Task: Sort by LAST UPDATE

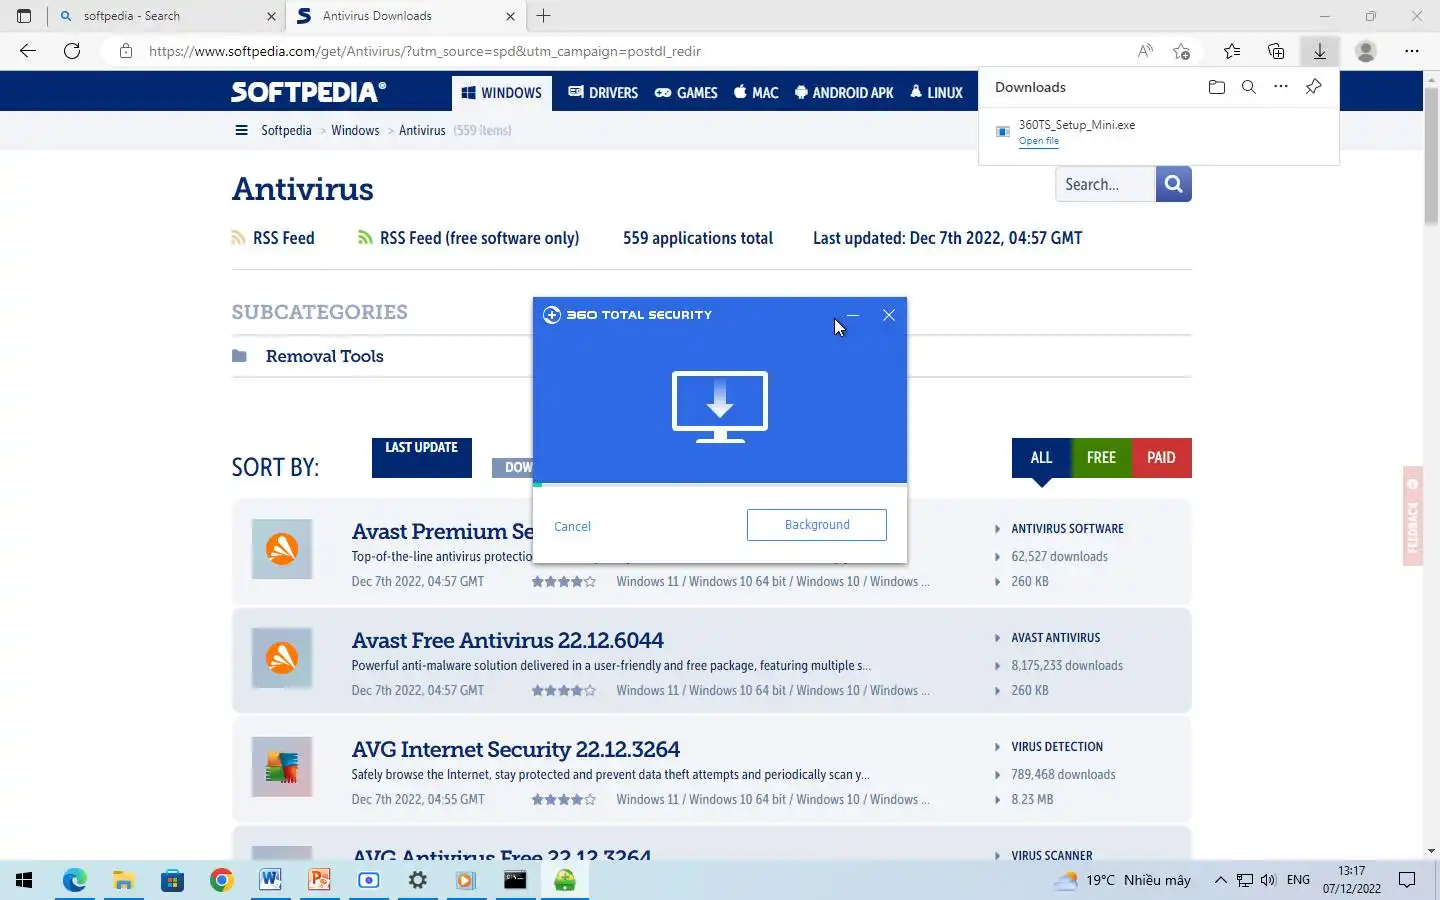Action: [422, 458]
